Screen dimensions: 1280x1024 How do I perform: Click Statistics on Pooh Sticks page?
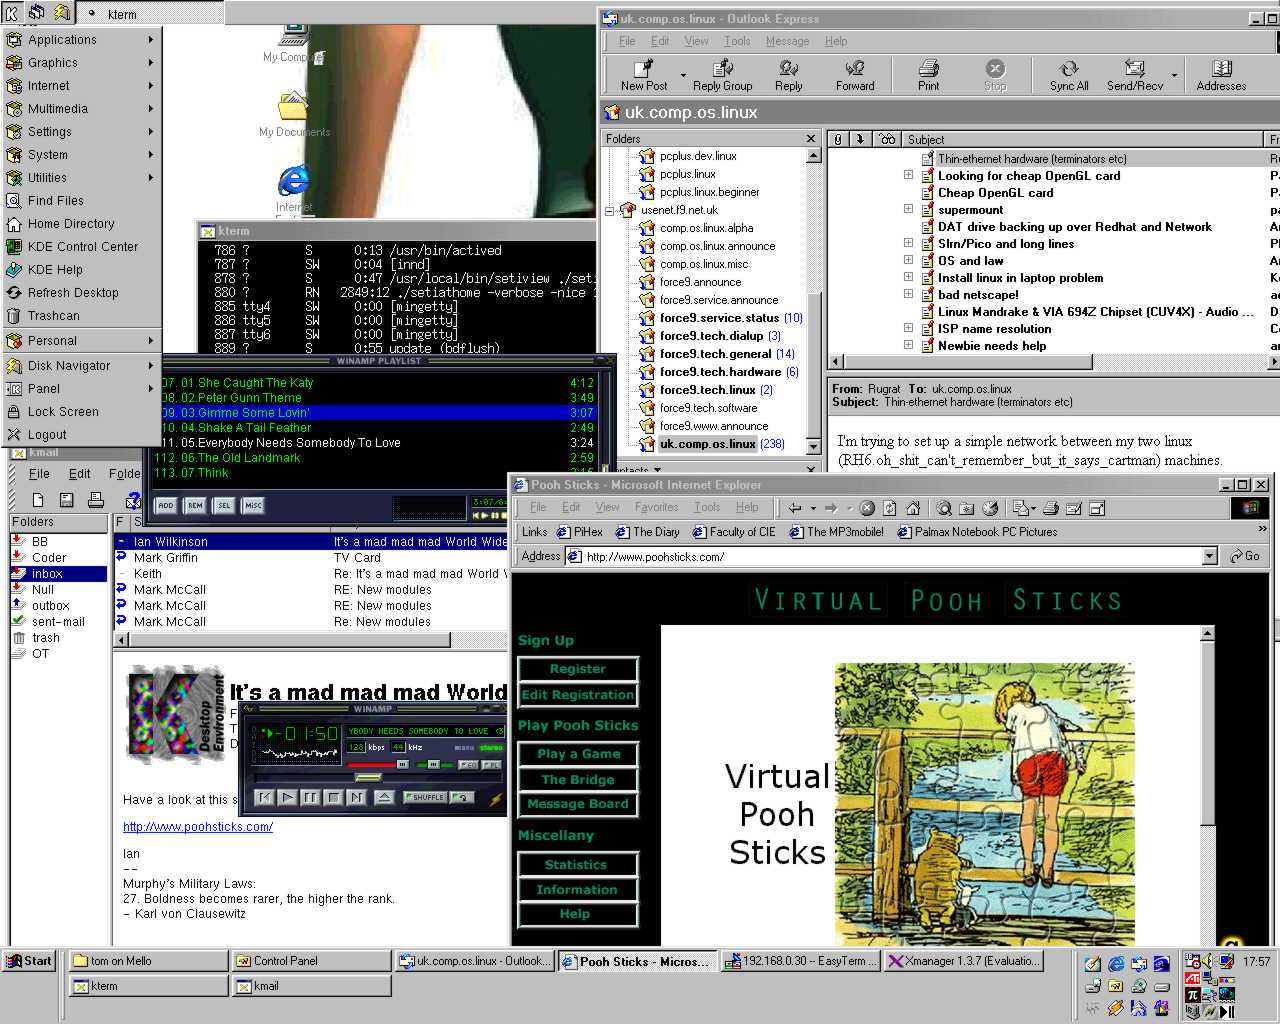(578, 864)
